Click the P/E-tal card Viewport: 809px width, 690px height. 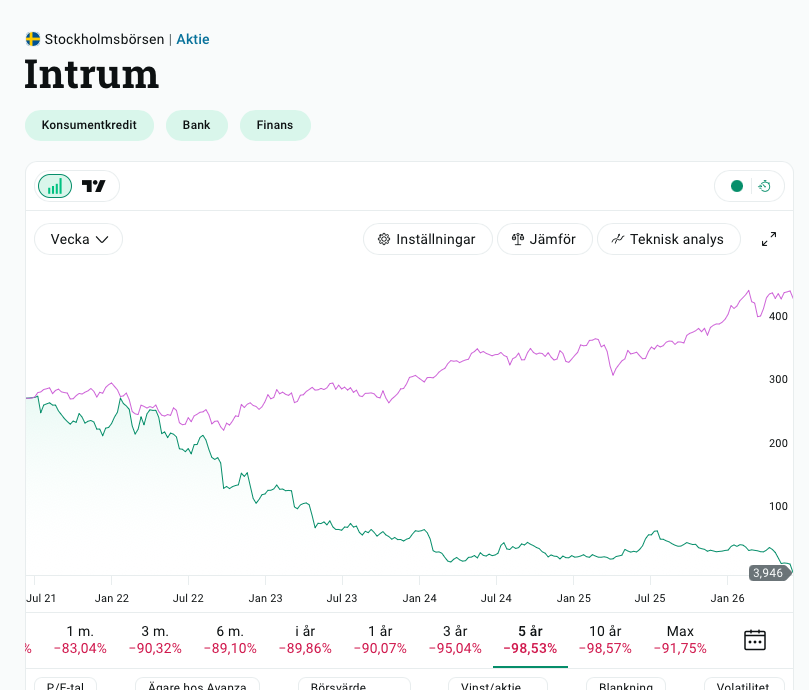point(66,684)
